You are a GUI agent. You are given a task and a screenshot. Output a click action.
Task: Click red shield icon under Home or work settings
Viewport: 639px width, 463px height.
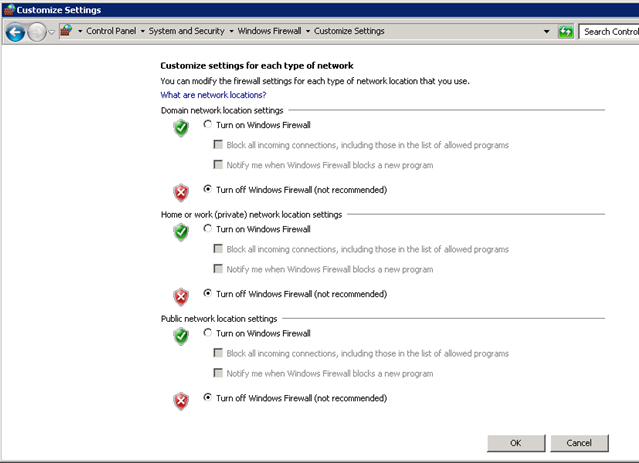181,297
